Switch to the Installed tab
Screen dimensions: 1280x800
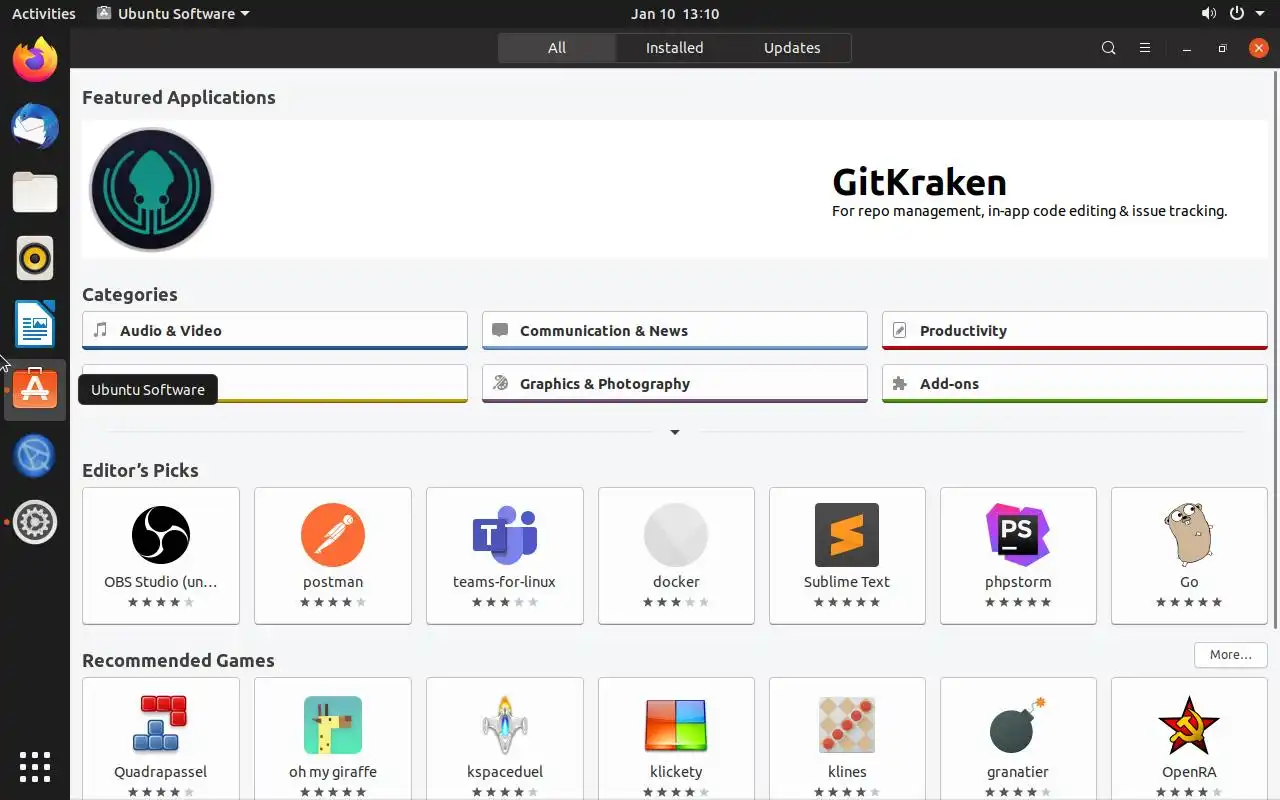674,48
